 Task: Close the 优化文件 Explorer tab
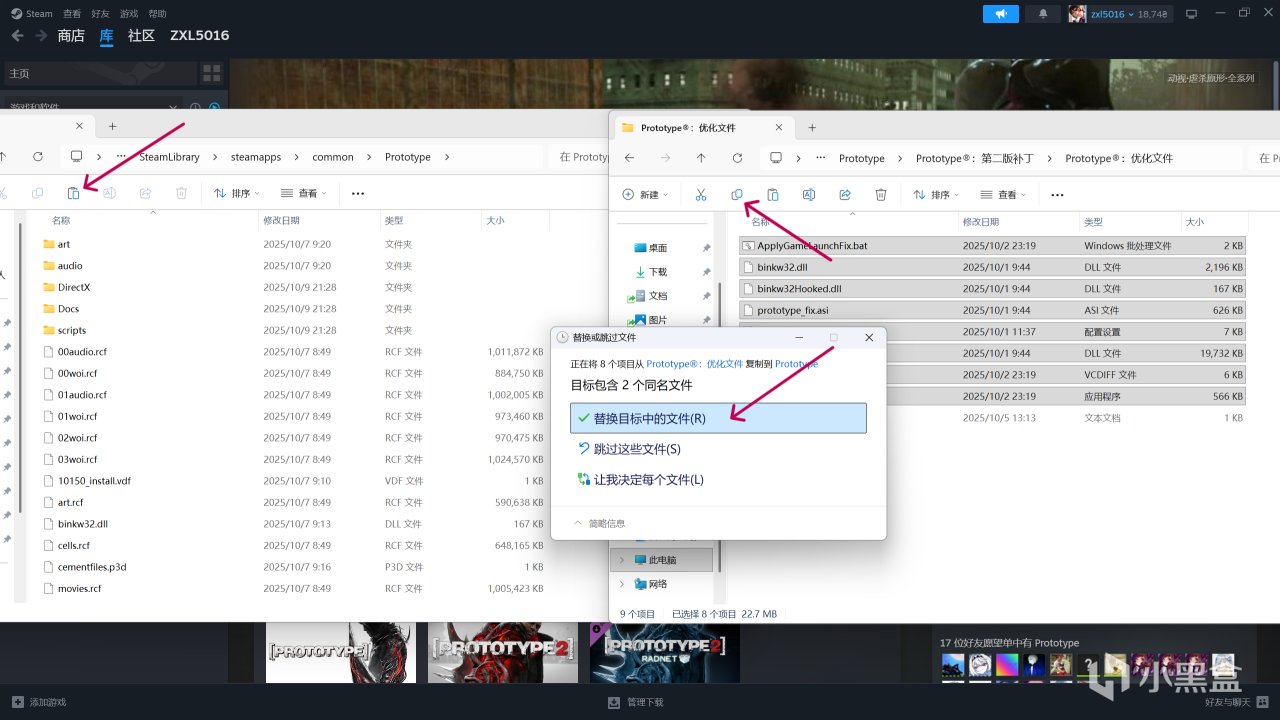coord(779,127)
